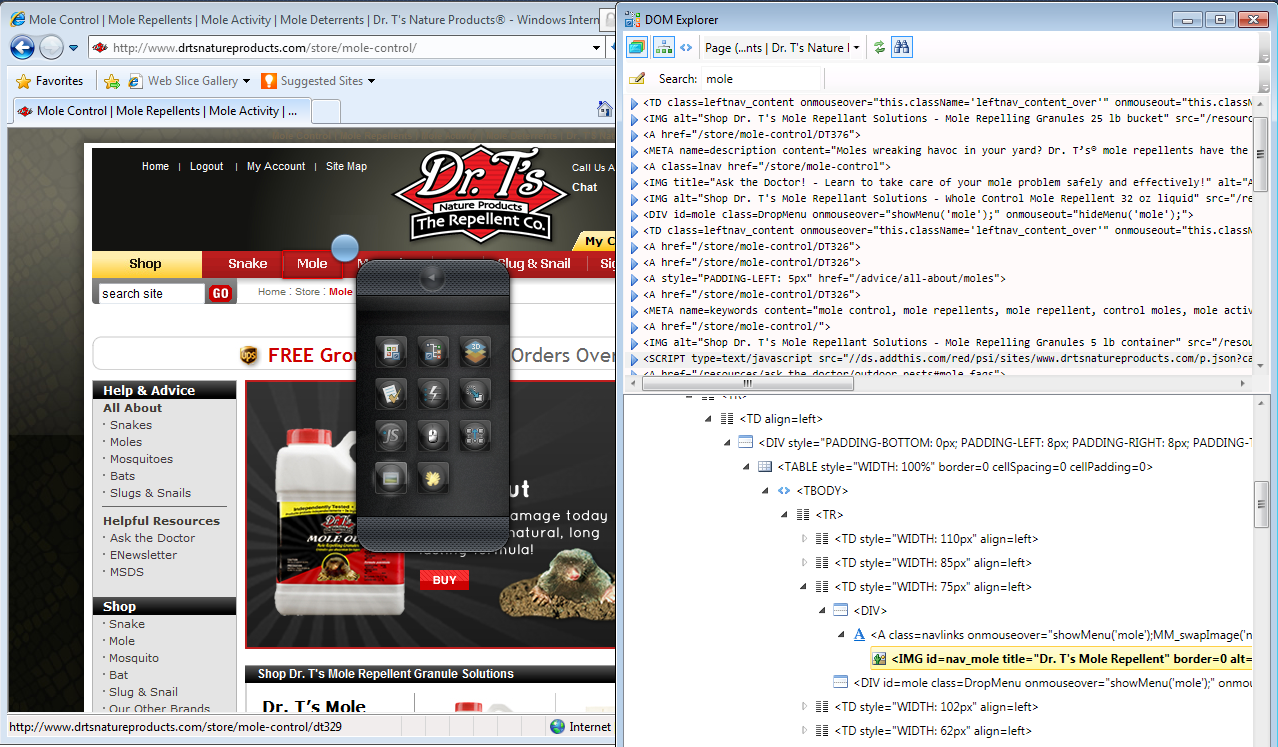Toggle the binoculars search button
The height and width of the screenshot is (747, 1278).
pyautogui.click(x=901, y=47)
